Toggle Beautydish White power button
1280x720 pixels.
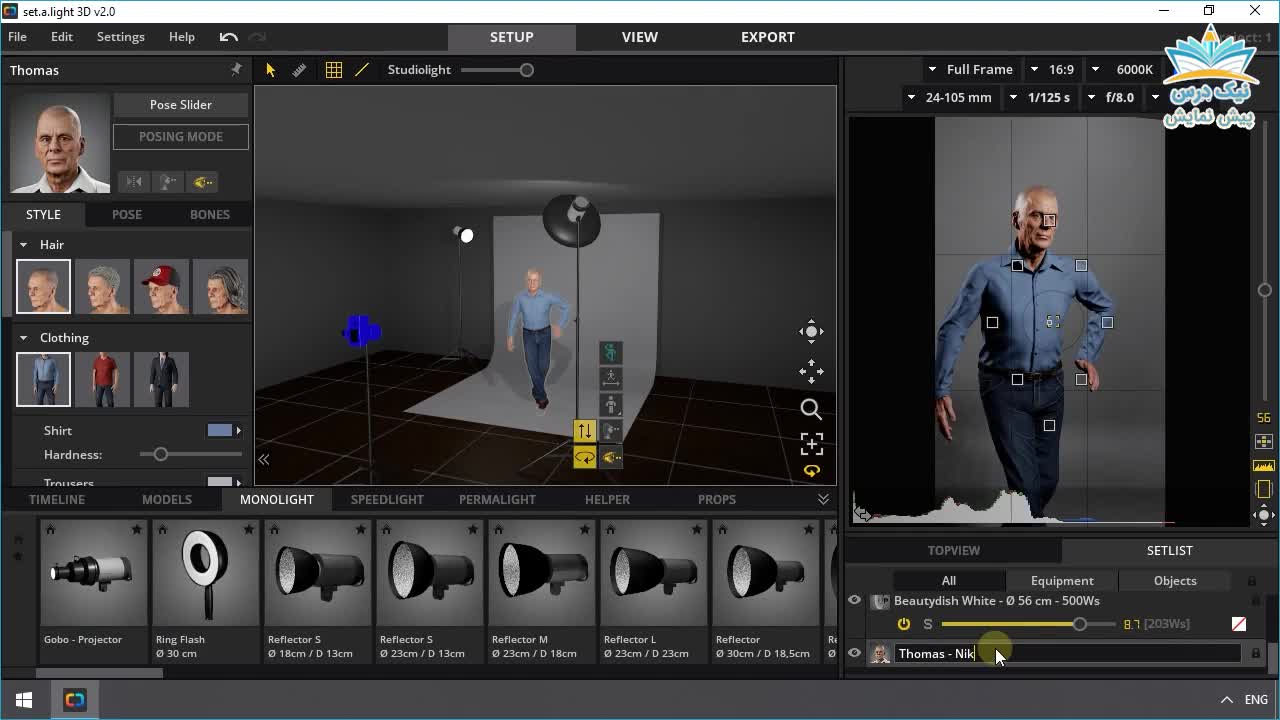(904, 624)
